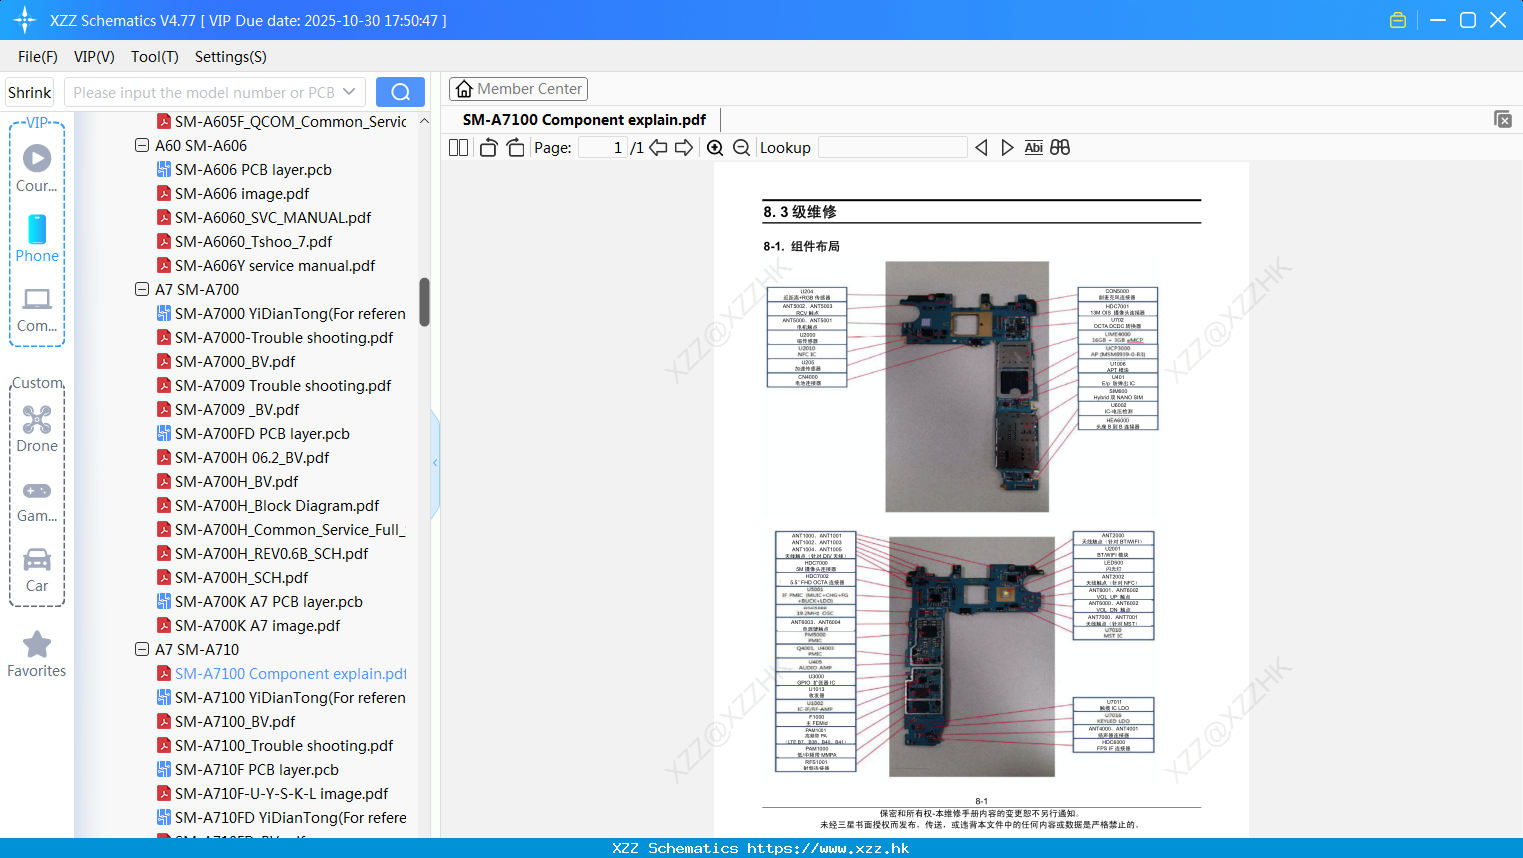Click the file tree scrollbar thumb
Viewport: 1523px width, 858px height.
click(x=424, y=302)
